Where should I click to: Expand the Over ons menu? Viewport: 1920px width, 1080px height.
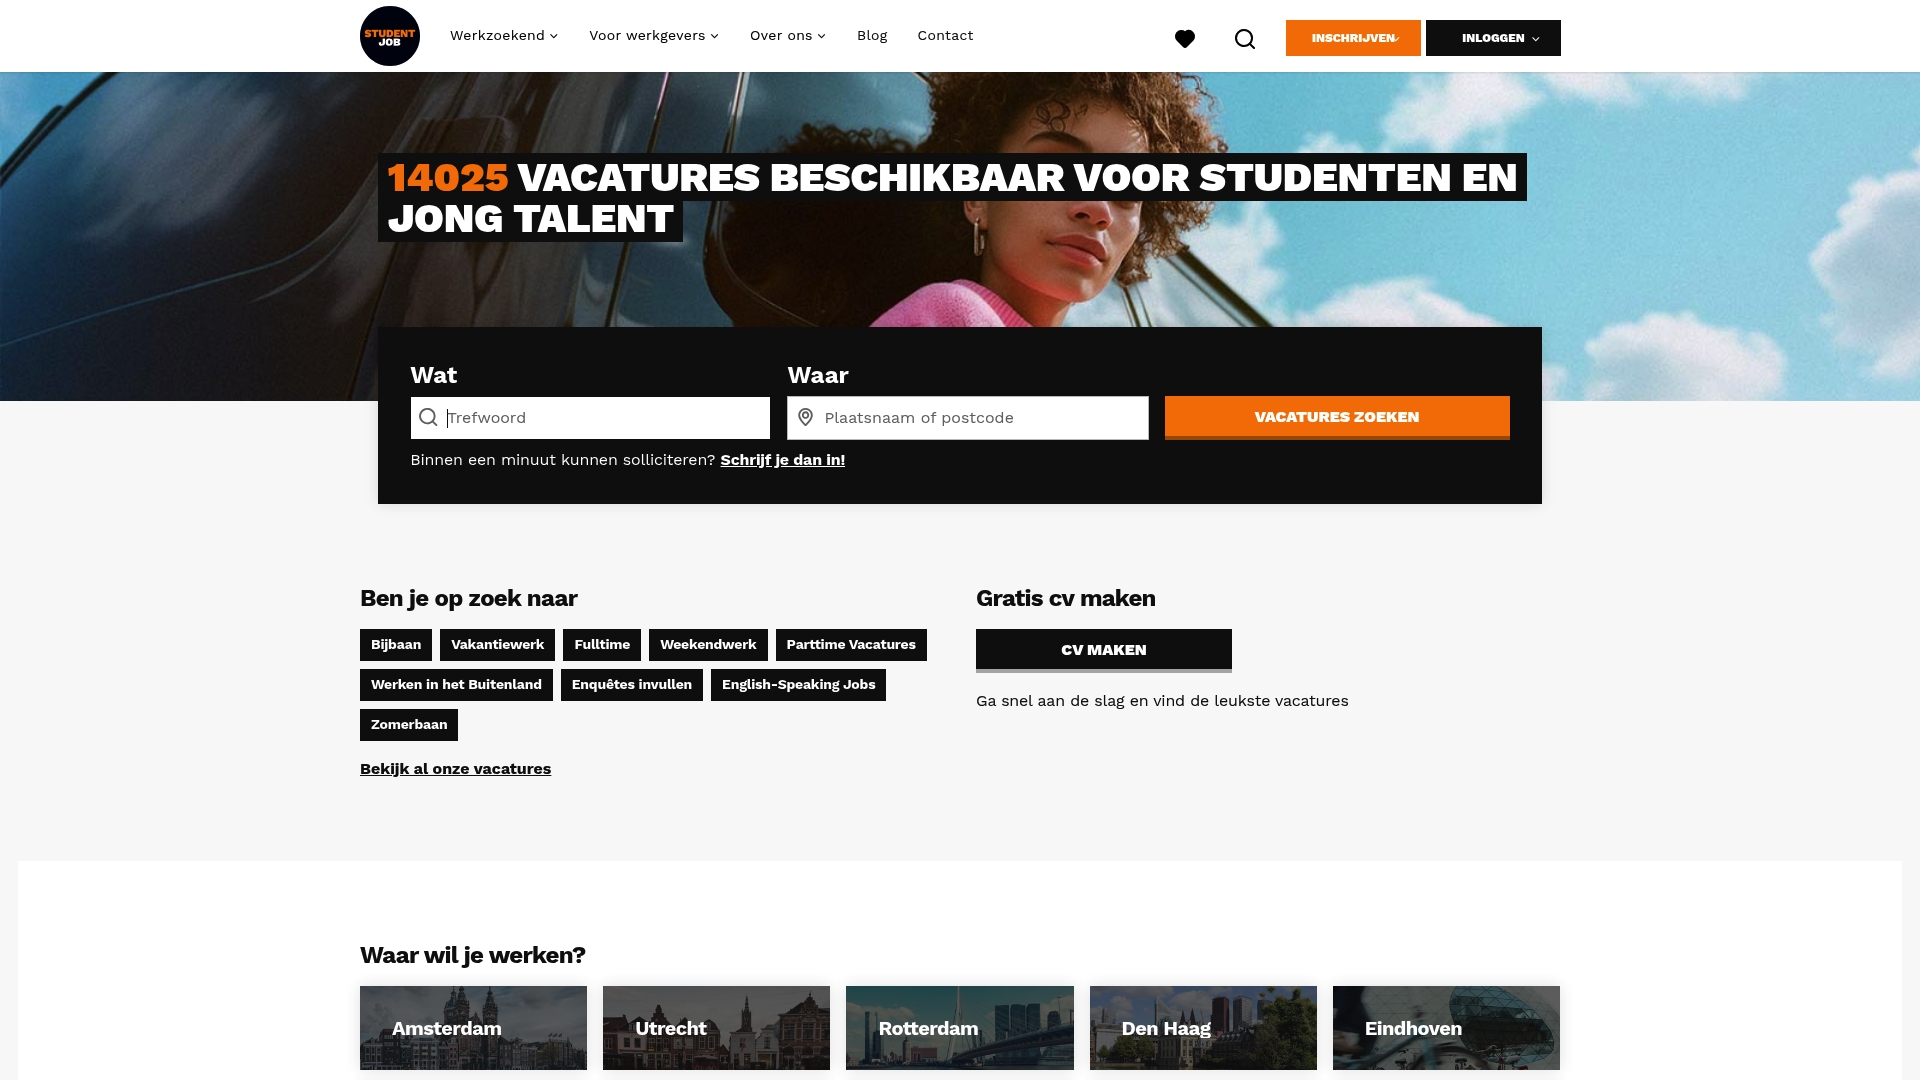tap(787, 35)
